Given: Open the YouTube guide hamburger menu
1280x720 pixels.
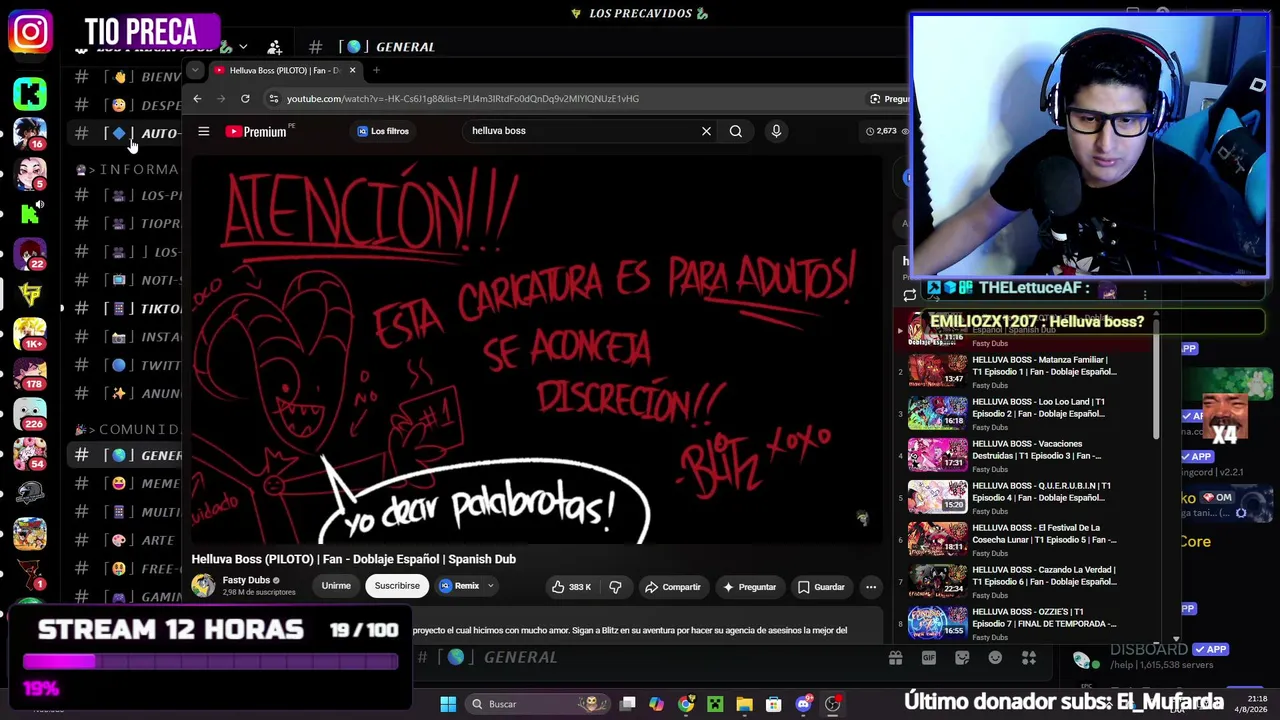Looking at the screenshot, I should (x=203, y=131).
